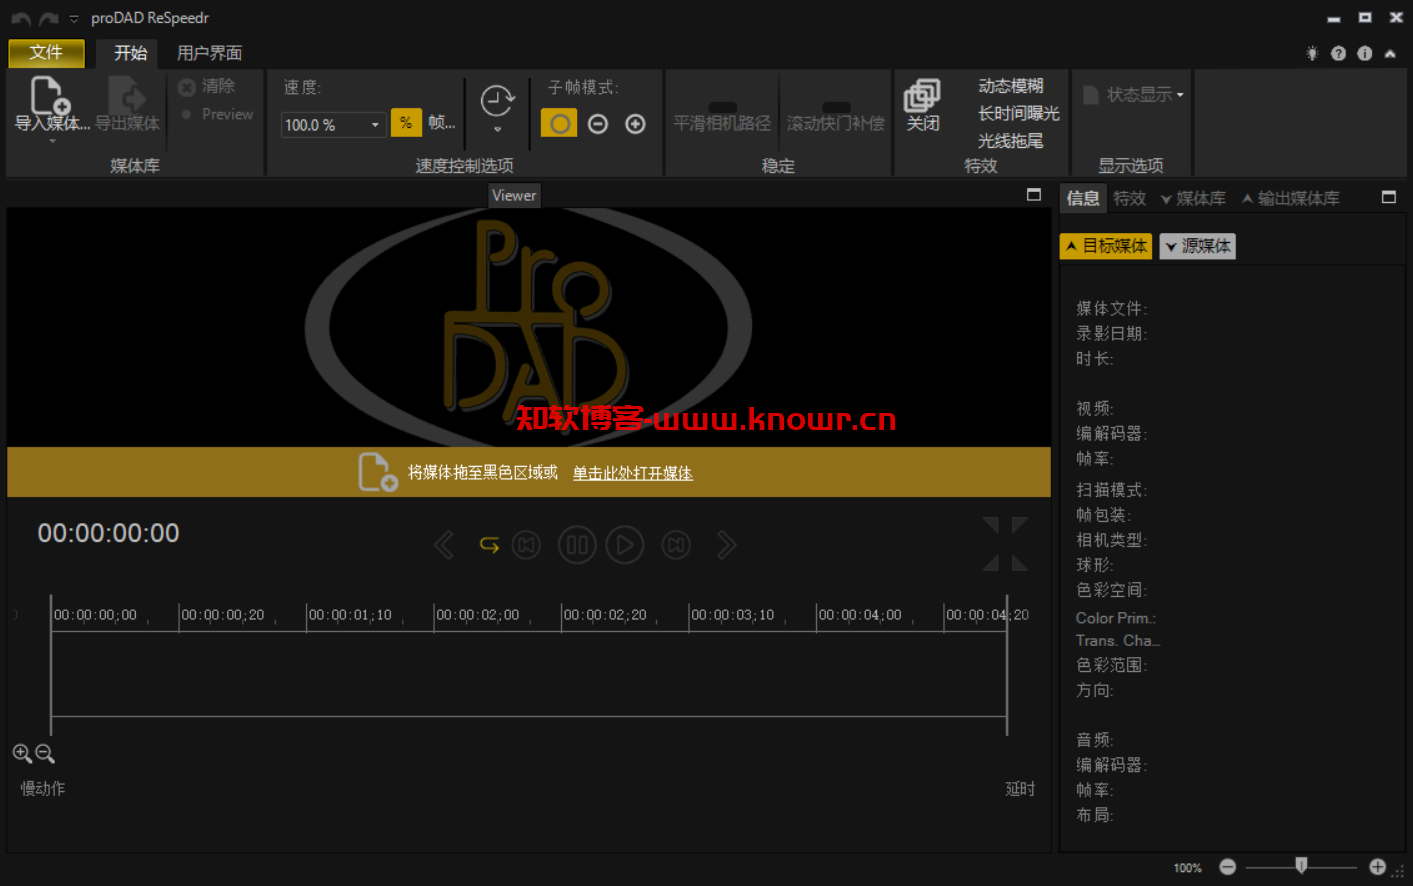Click the redo arrow in the title bar
Screen dimensions: 1413x886
point(48,18)
